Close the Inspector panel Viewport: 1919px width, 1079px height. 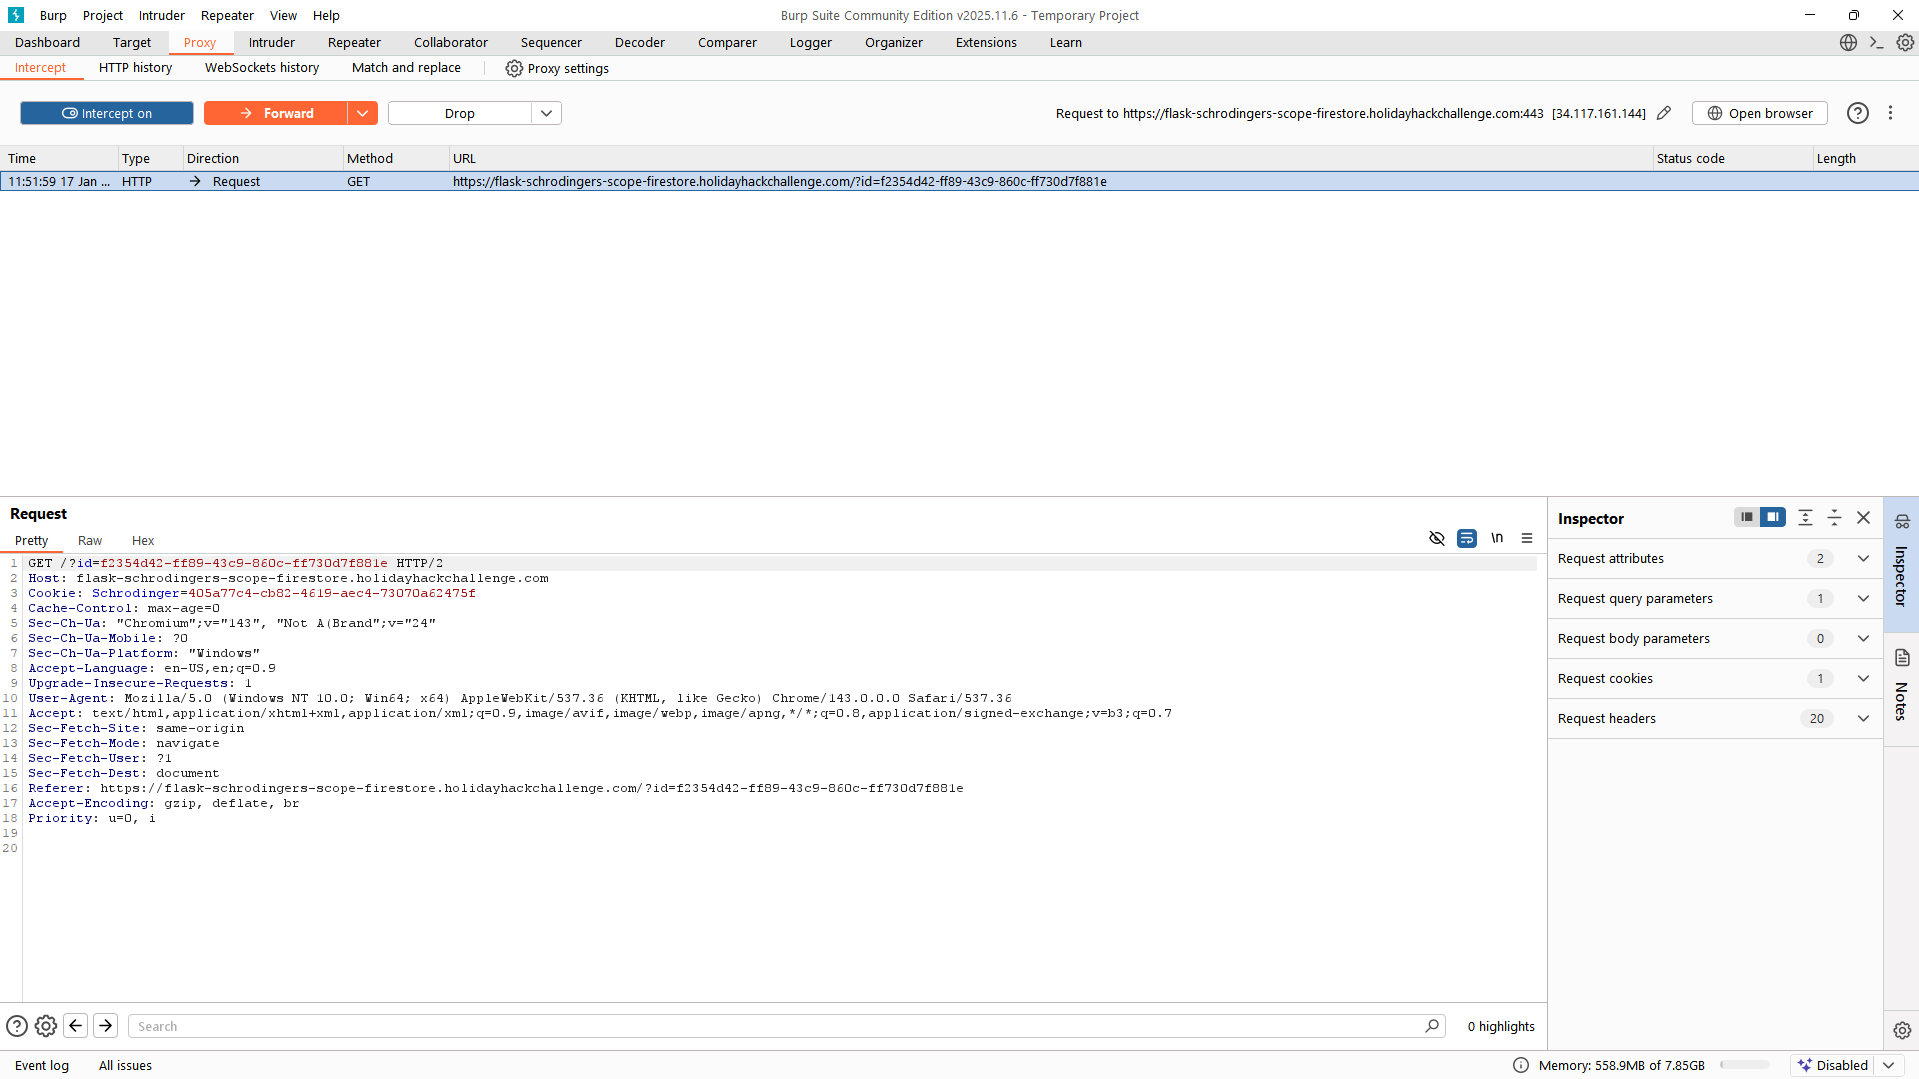pos(1863,517)
